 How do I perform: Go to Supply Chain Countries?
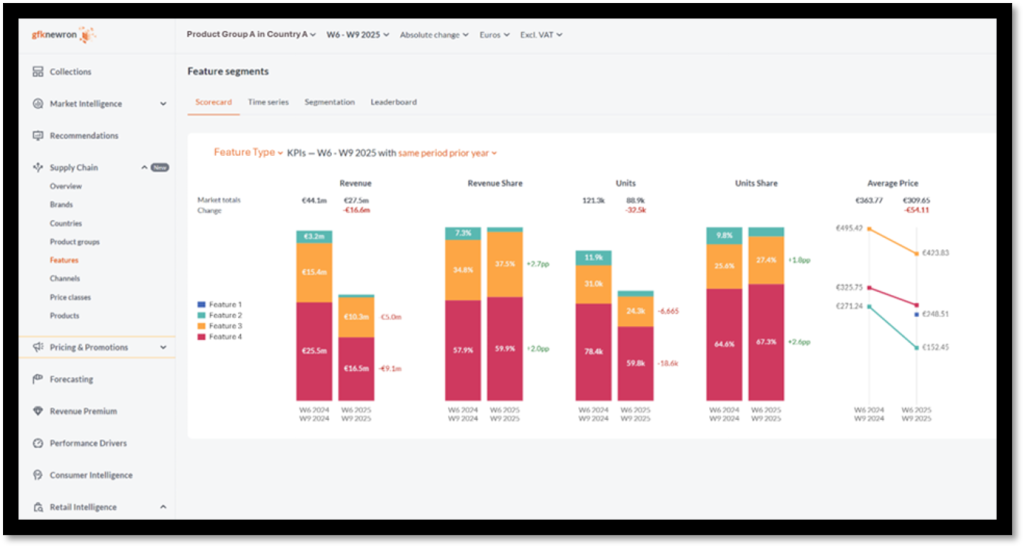(x=66, y=223)
